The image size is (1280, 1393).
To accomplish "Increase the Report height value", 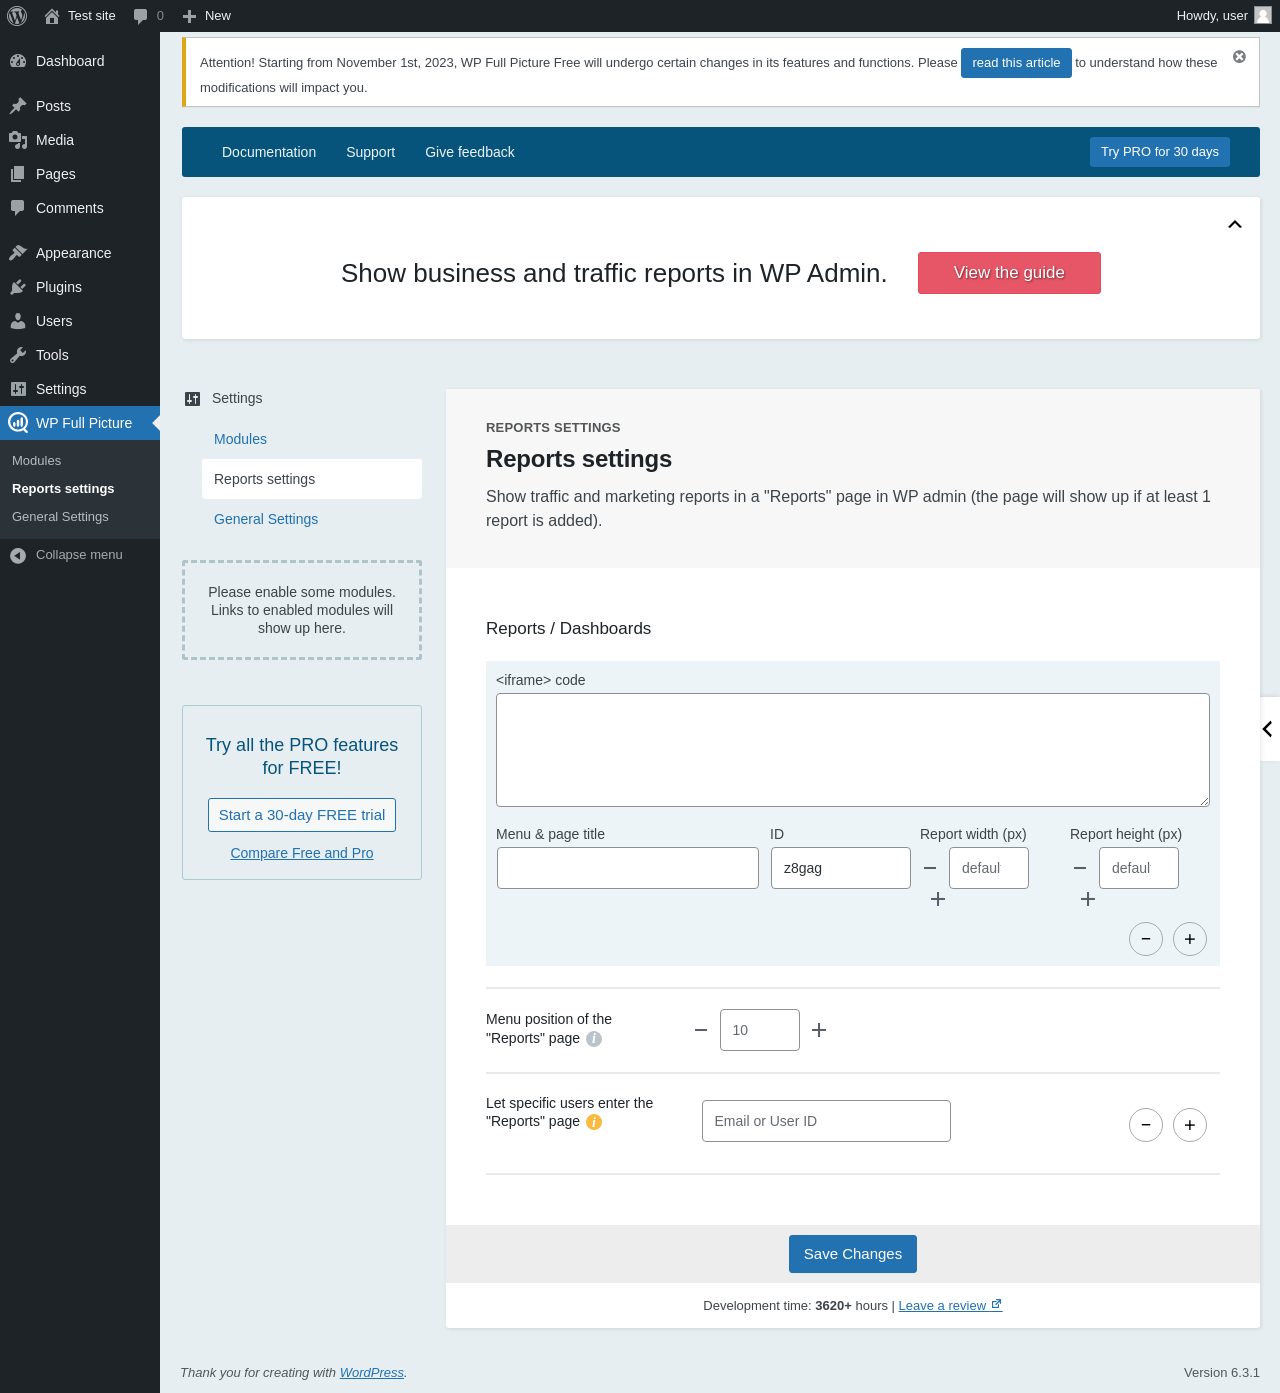I will 1088,899.
